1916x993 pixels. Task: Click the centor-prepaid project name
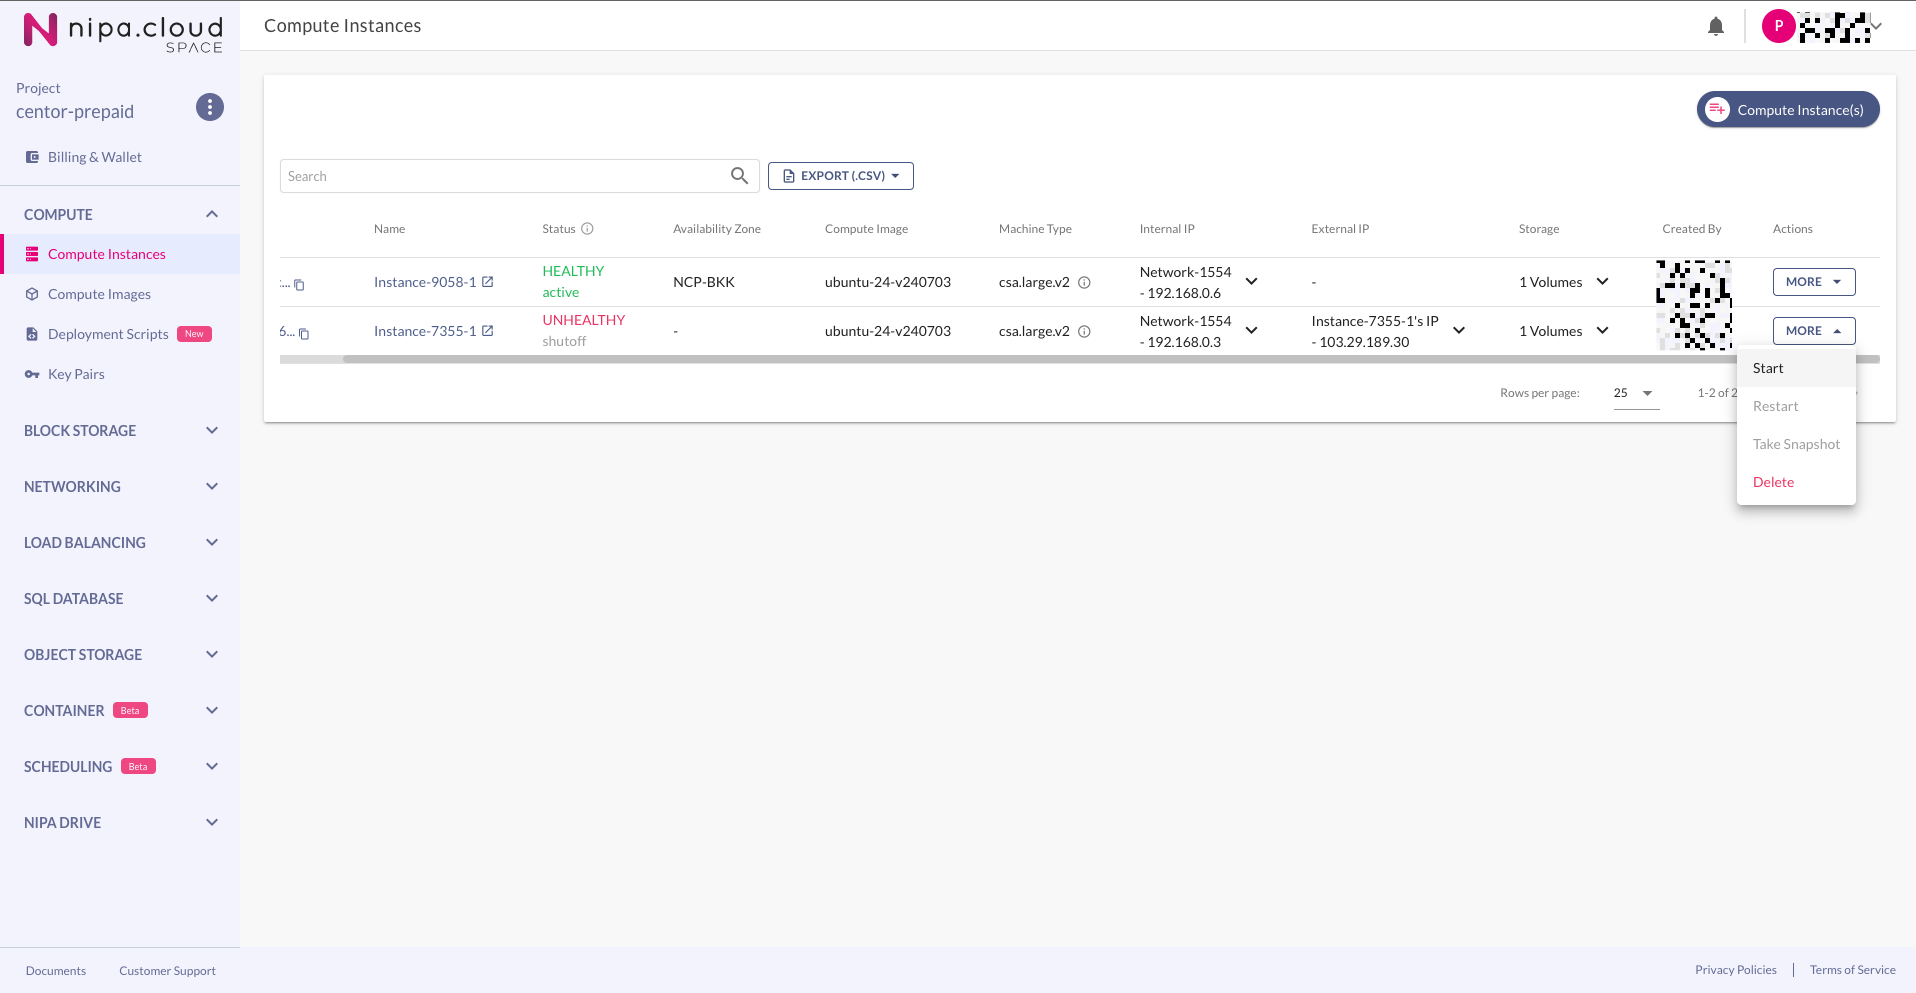pyautogui.click(x=75, y=112)
